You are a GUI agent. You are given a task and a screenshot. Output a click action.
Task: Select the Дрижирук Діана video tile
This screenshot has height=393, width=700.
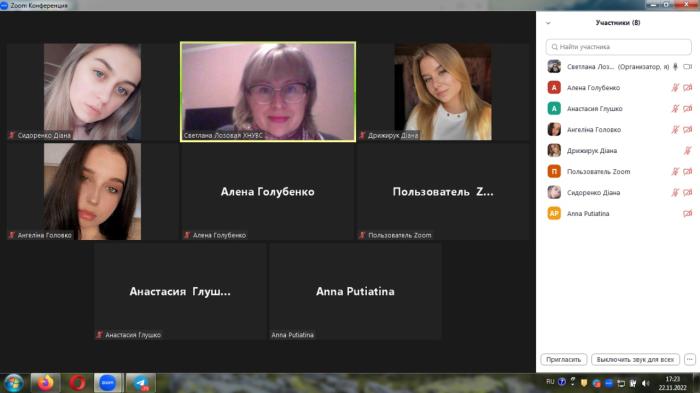[x=443, y=92]
